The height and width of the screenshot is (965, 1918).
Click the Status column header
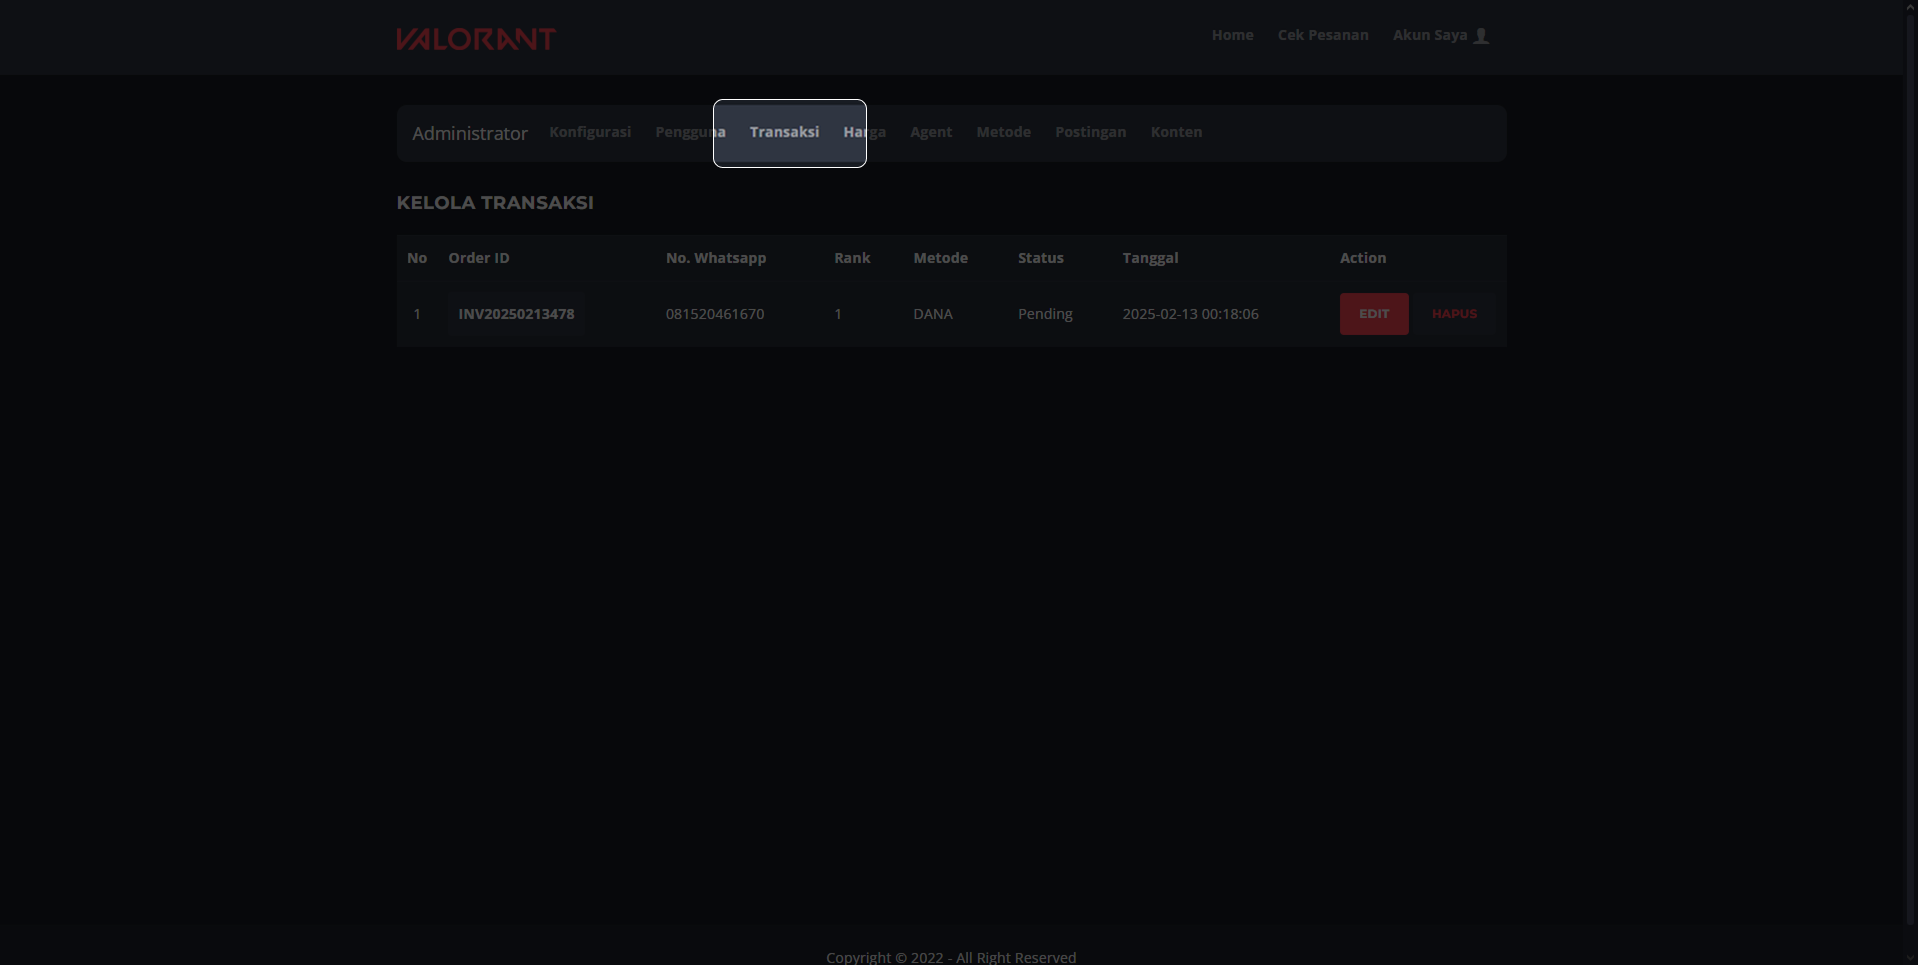pos(1041,258)
